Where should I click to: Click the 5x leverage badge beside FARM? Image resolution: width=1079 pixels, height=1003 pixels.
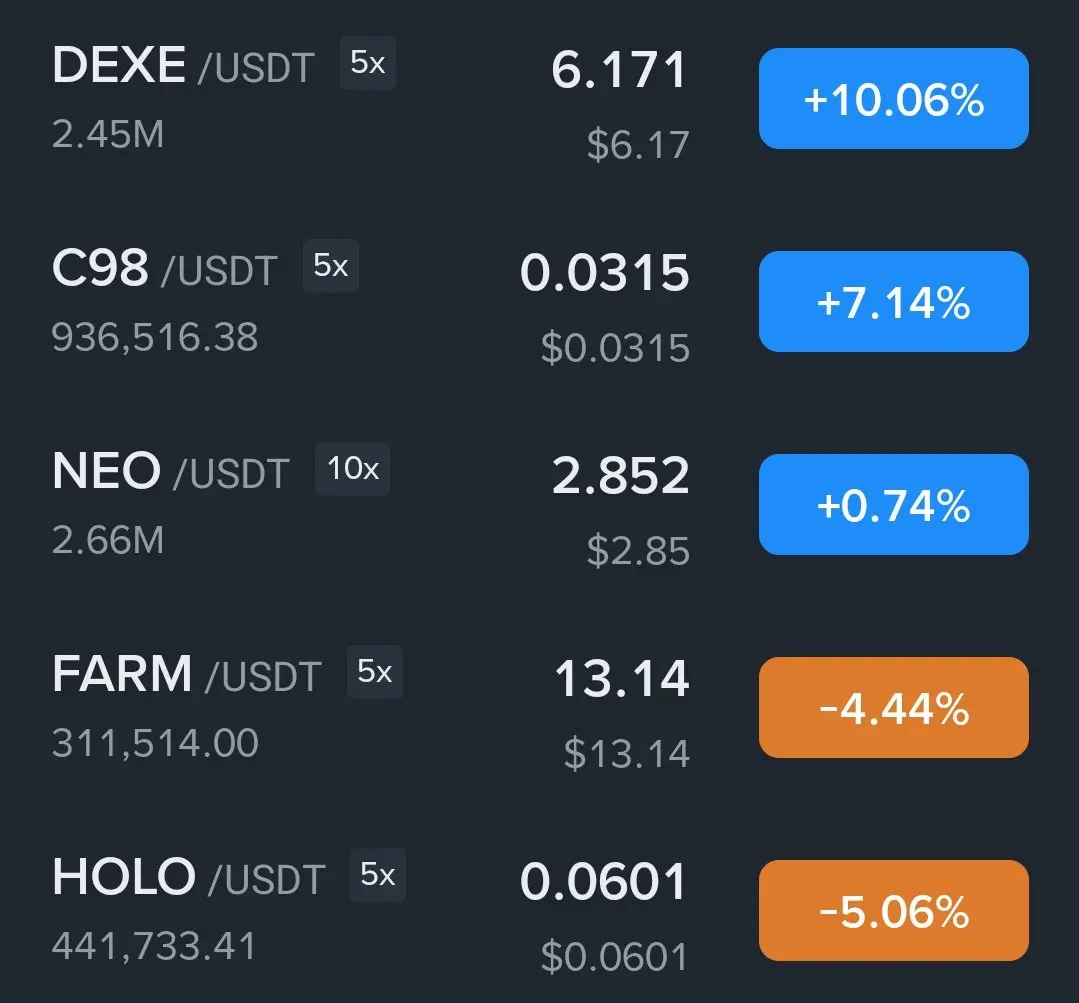click(x=375, y=672)
